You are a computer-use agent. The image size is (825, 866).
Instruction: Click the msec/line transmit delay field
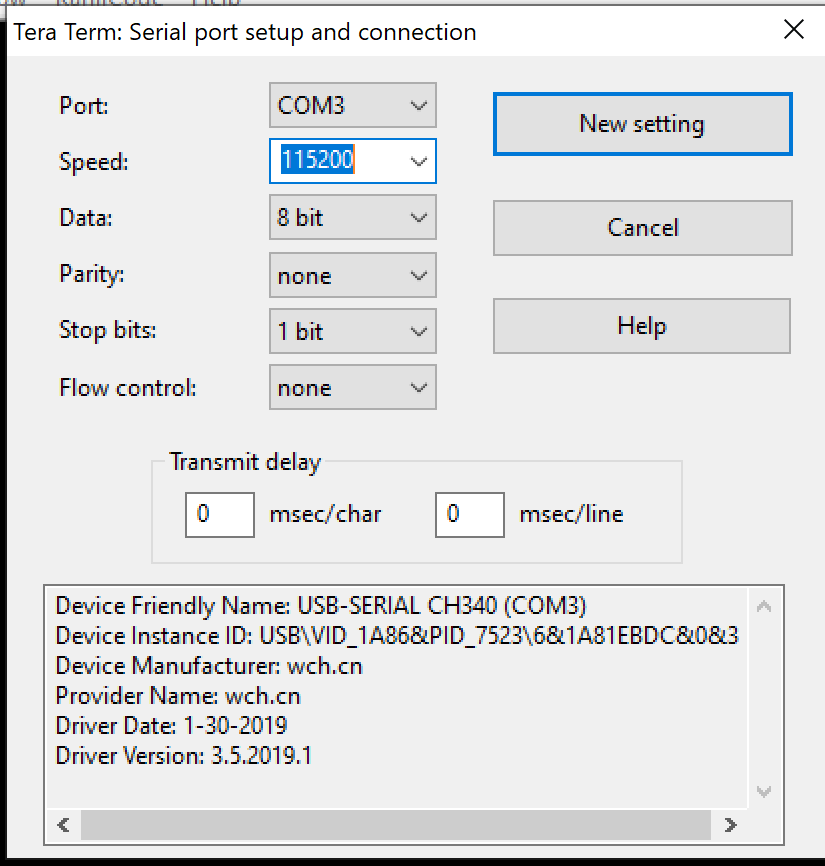[470, 515]
